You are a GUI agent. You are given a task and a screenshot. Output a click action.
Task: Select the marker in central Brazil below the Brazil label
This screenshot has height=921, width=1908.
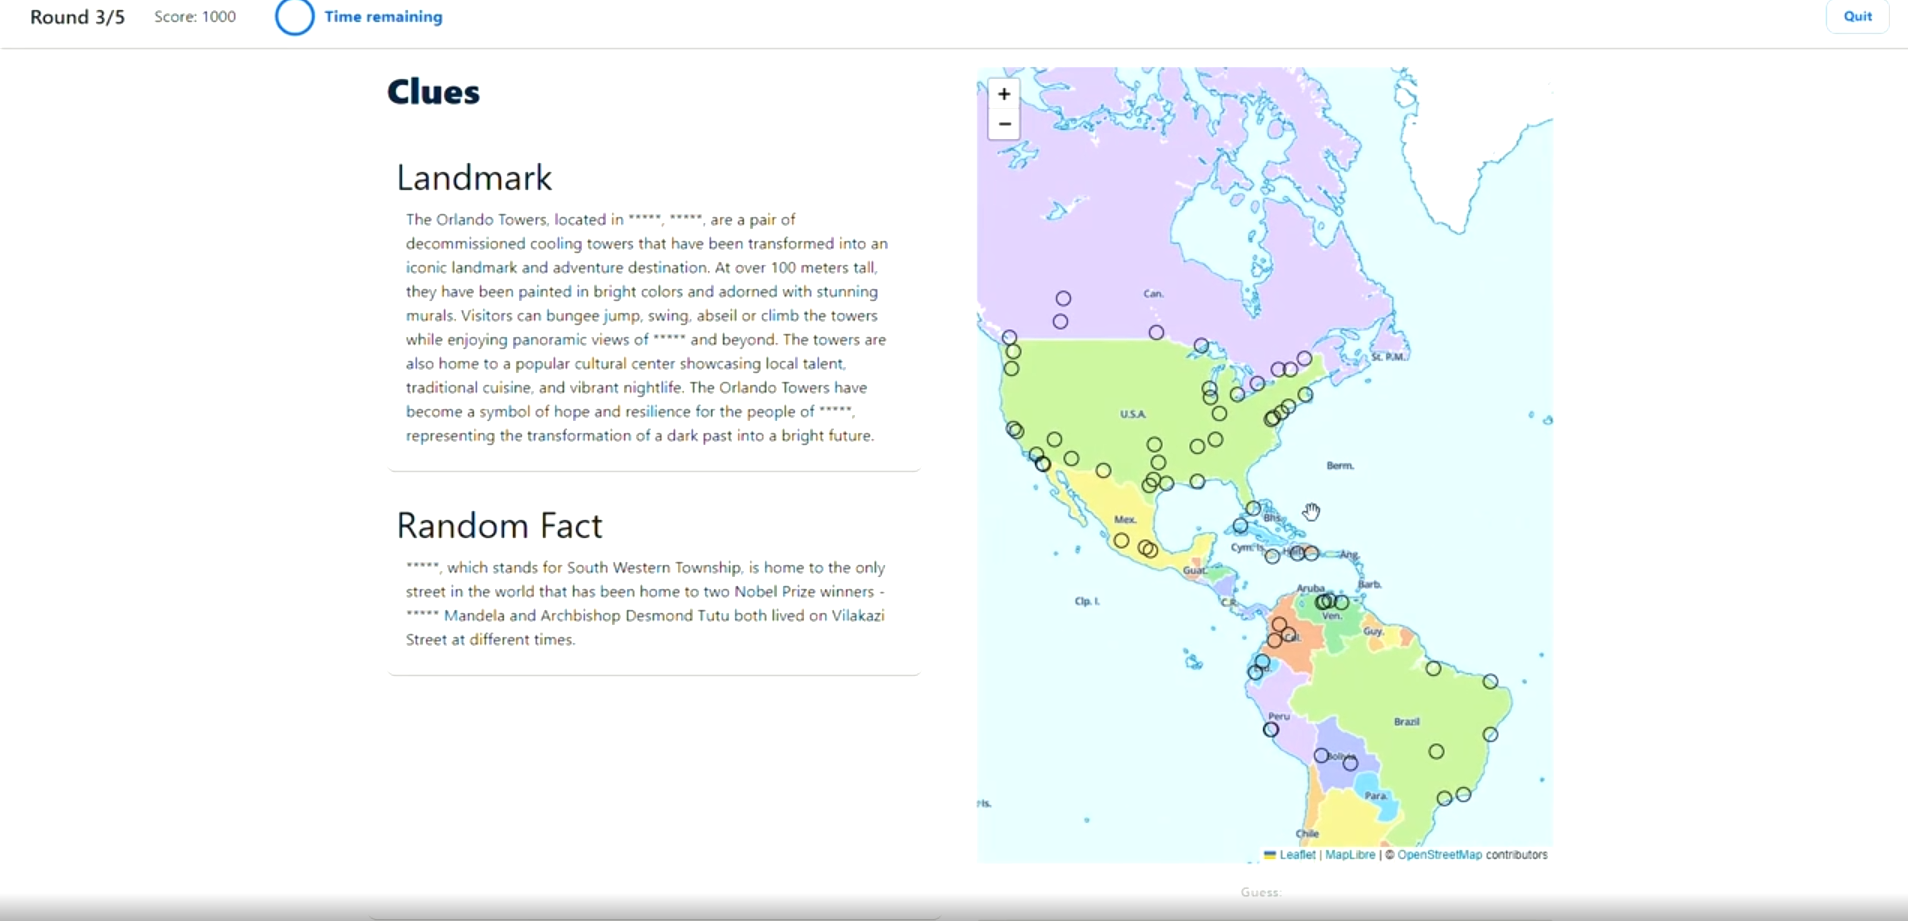coord(1436,751)
